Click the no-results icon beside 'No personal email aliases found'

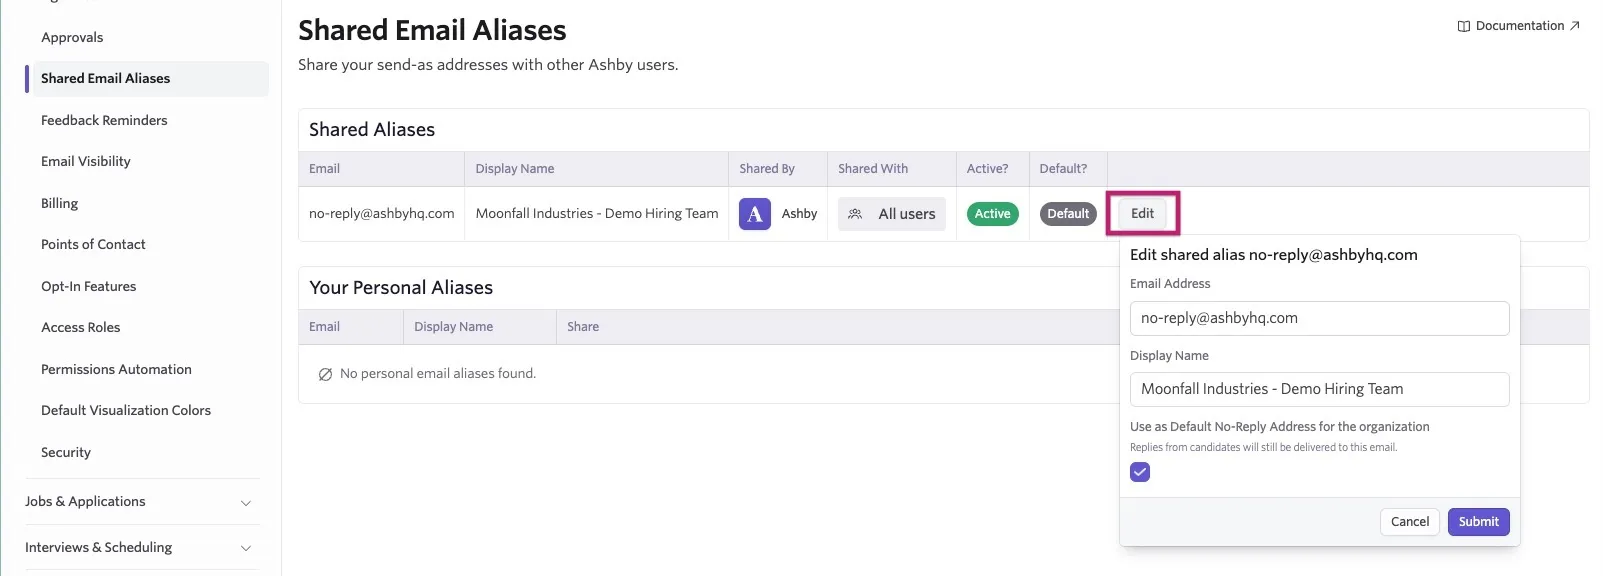click(x=325, y=374)
